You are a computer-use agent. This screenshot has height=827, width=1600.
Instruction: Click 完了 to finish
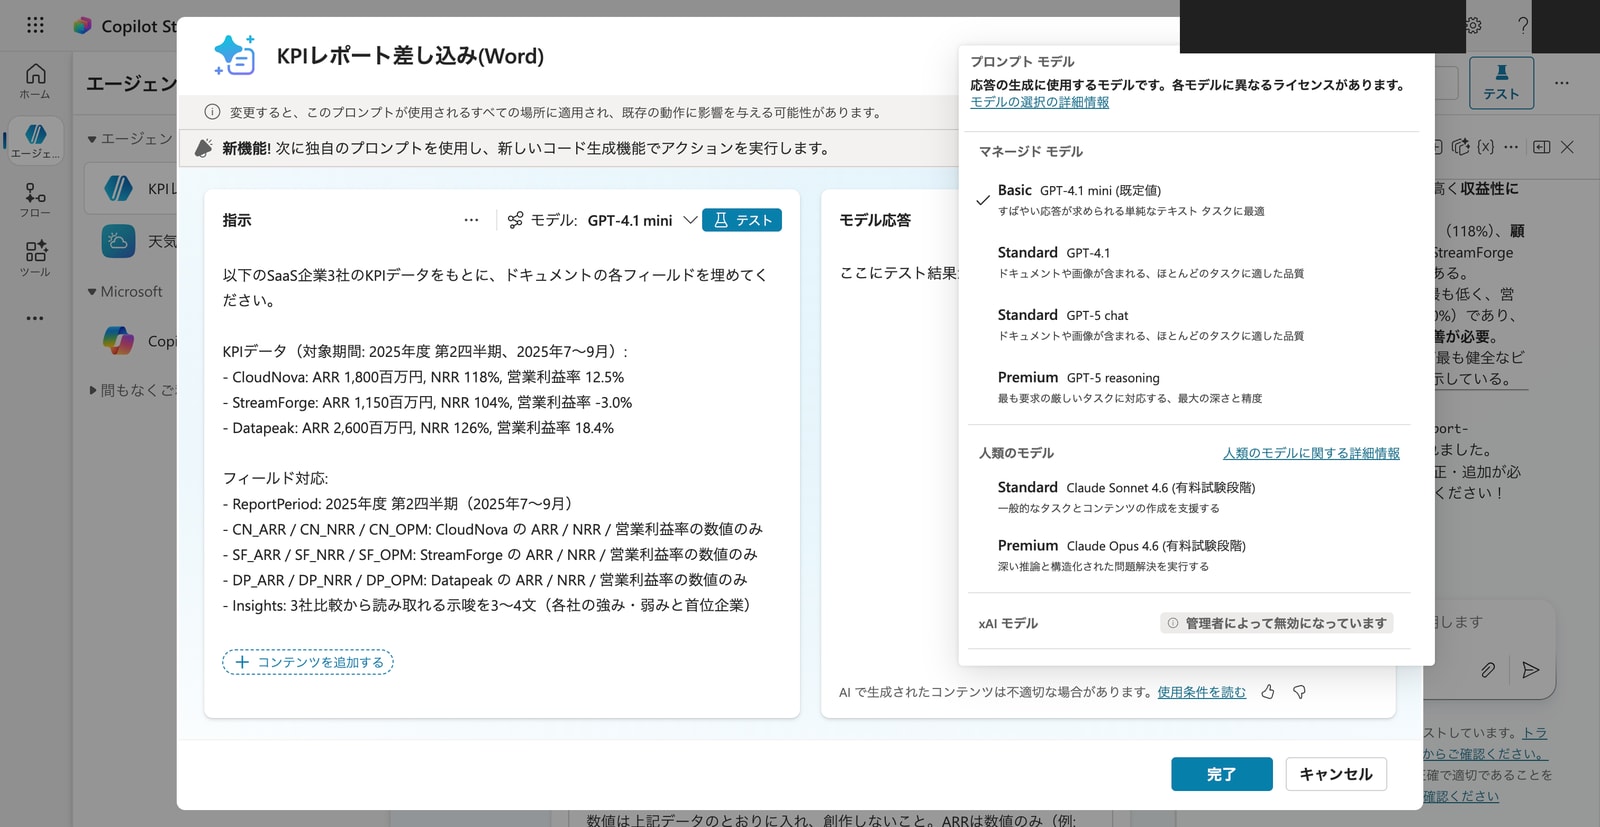click(1222, 774)
